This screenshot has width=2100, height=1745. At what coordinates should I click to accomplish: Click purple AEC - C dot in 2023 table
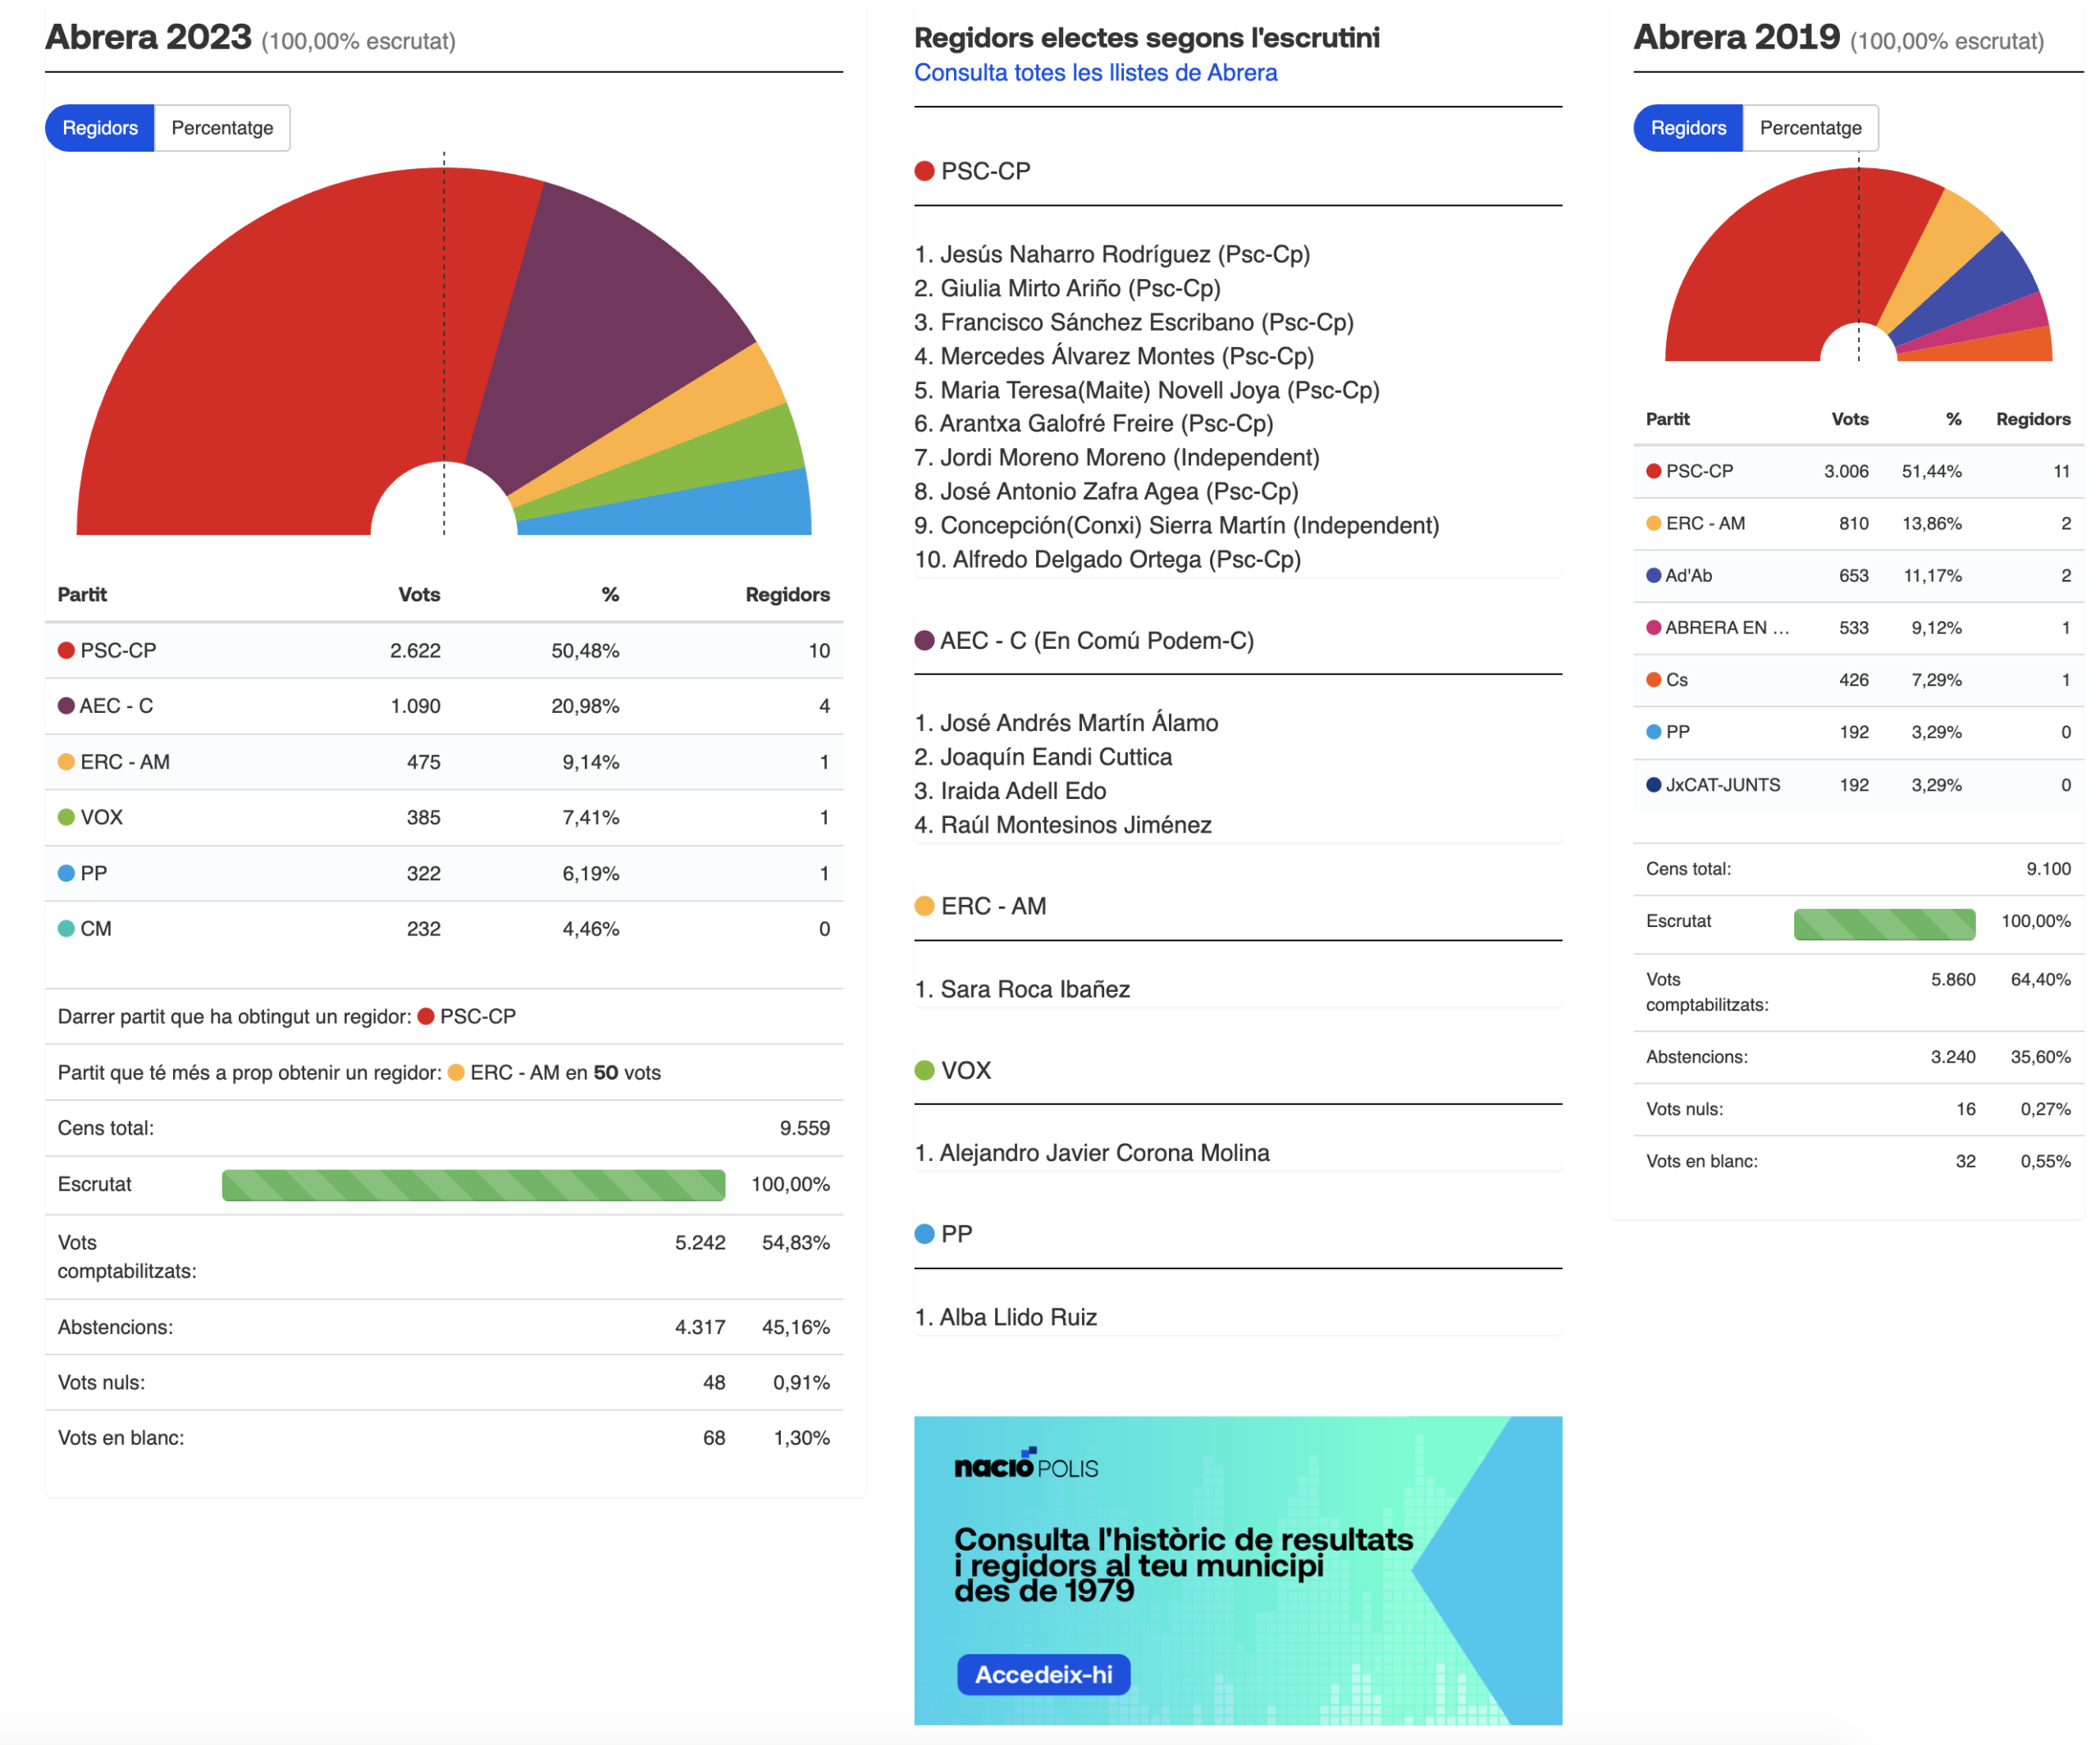pyautogui.click(x=66, y=706)
